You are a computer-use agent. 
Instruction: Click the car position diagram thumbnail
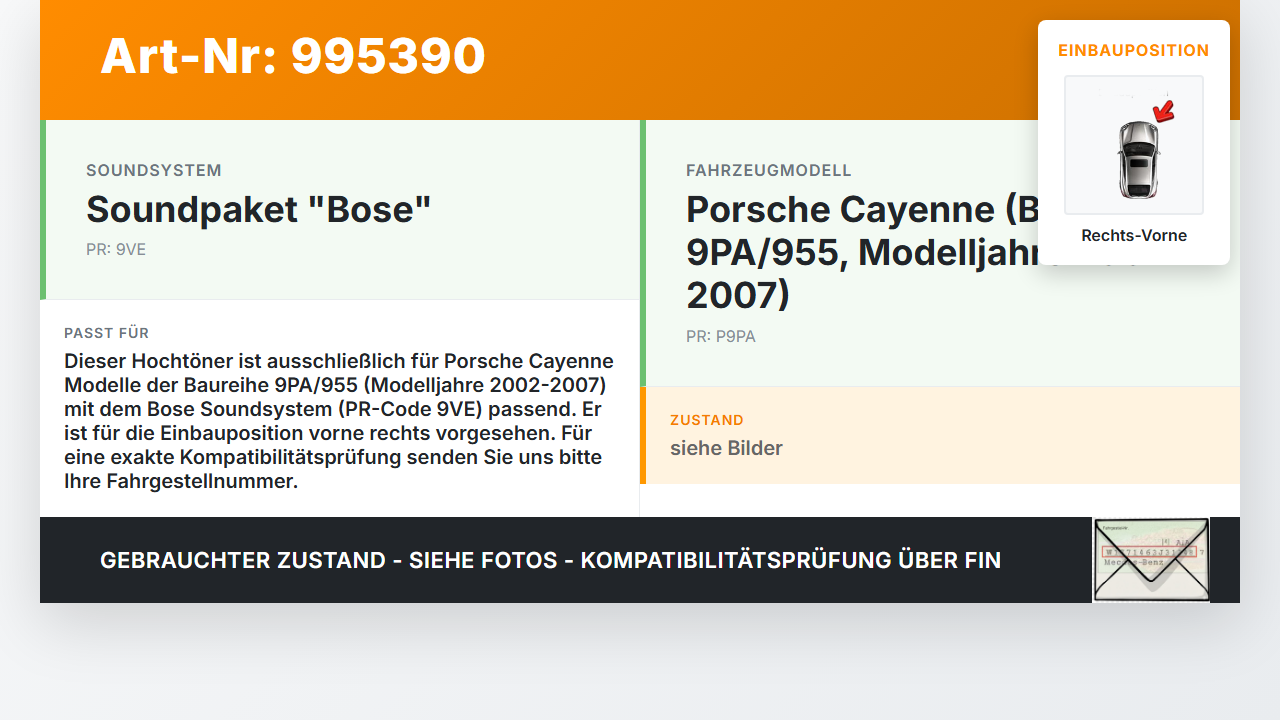pos(1134,145)
